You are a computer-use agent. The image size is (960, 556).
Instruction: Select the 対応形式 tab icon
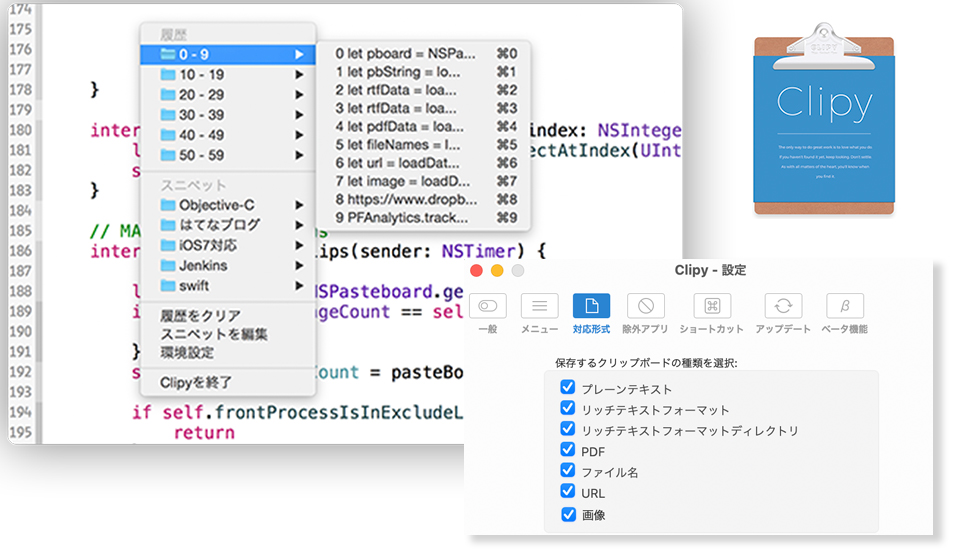pos(591,306)
